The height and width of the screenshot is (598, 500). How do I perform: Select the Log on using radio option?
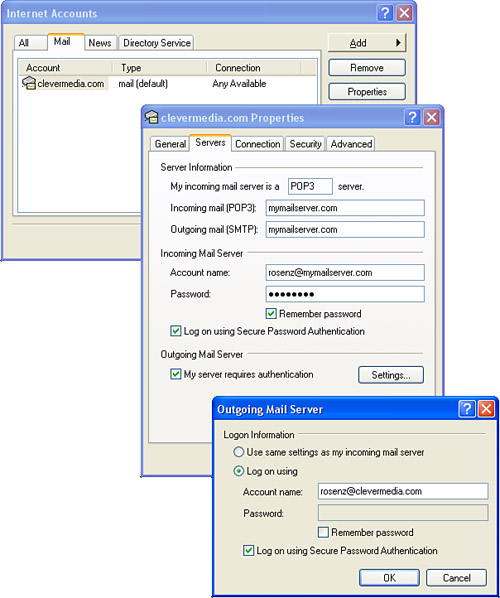click(x=238, y=471)
